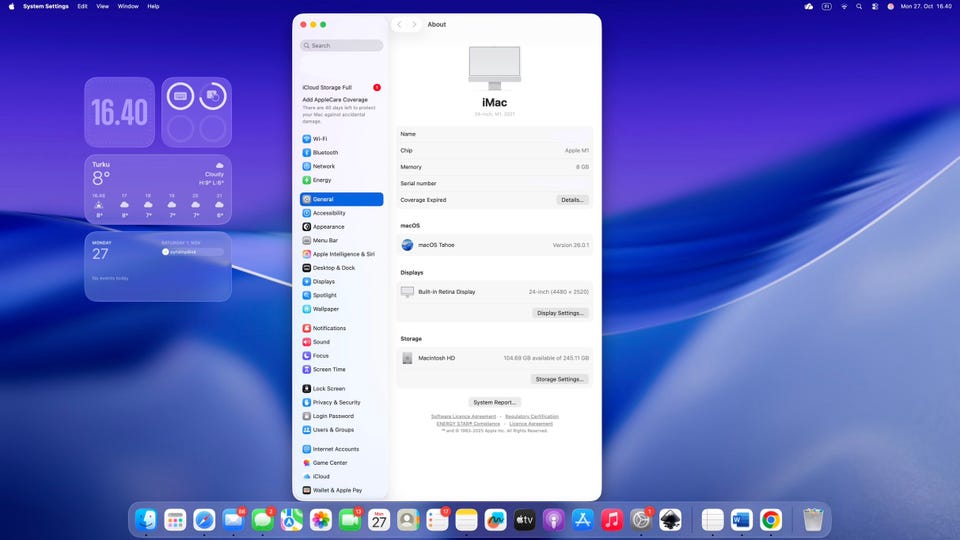Launch Safari from the Dock
Image resolution: width=960 pixels, height=540 pixels.
pyautogui.click(x=204, y=519)
